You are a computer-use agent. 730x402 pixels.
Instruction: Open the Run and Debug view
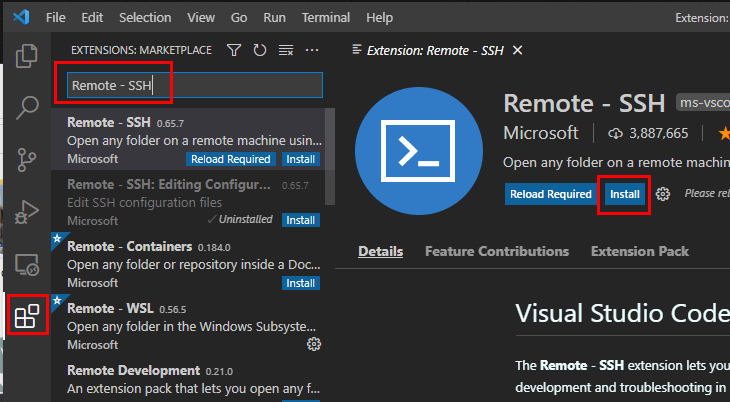[x=27, y=212]
